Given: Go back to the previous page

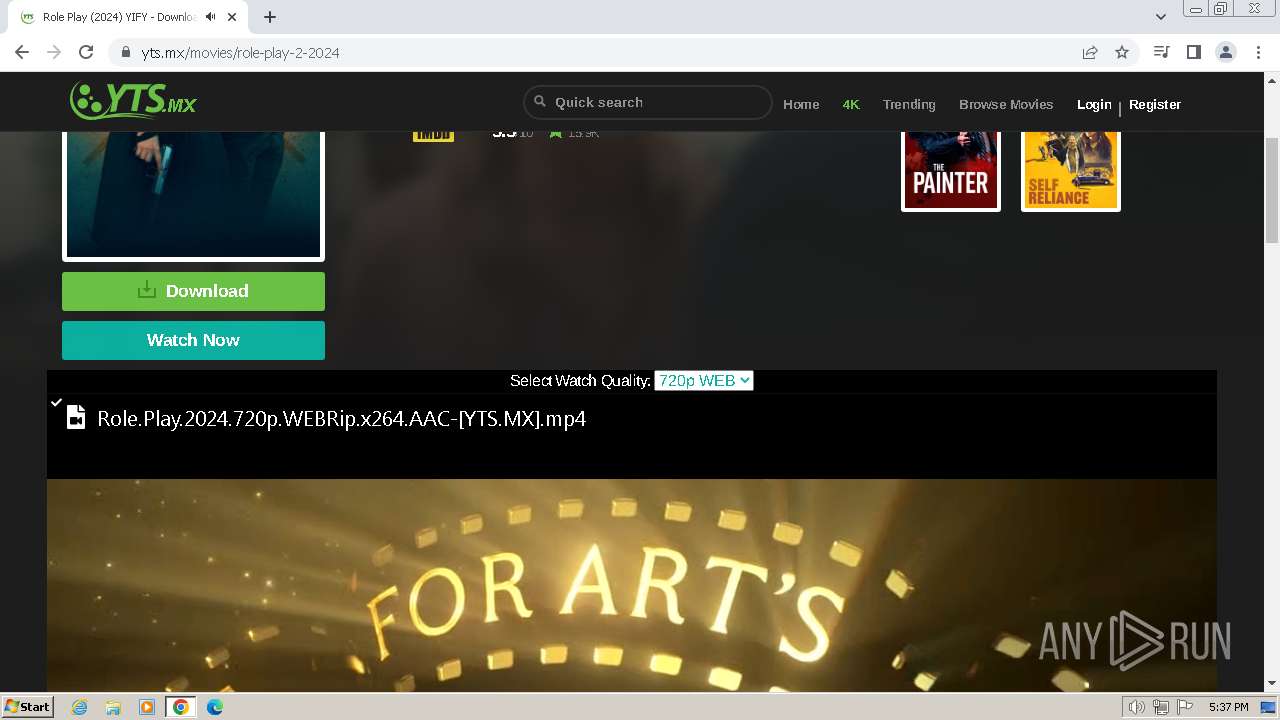Looking at the screenshot, I should pyautogui.click(x=22, y=53).
